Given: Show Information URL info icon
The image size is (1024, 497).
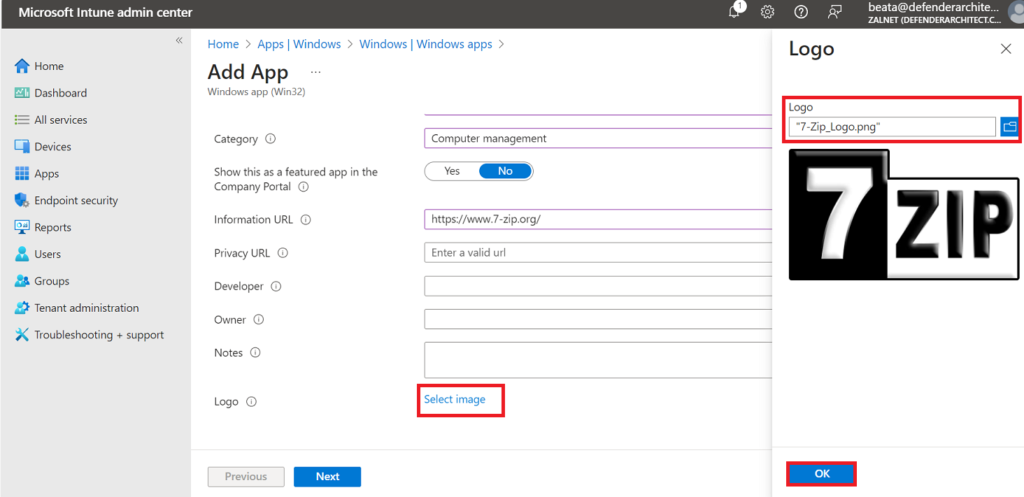Looking at the screenshot, I should (x=306, y=219).
